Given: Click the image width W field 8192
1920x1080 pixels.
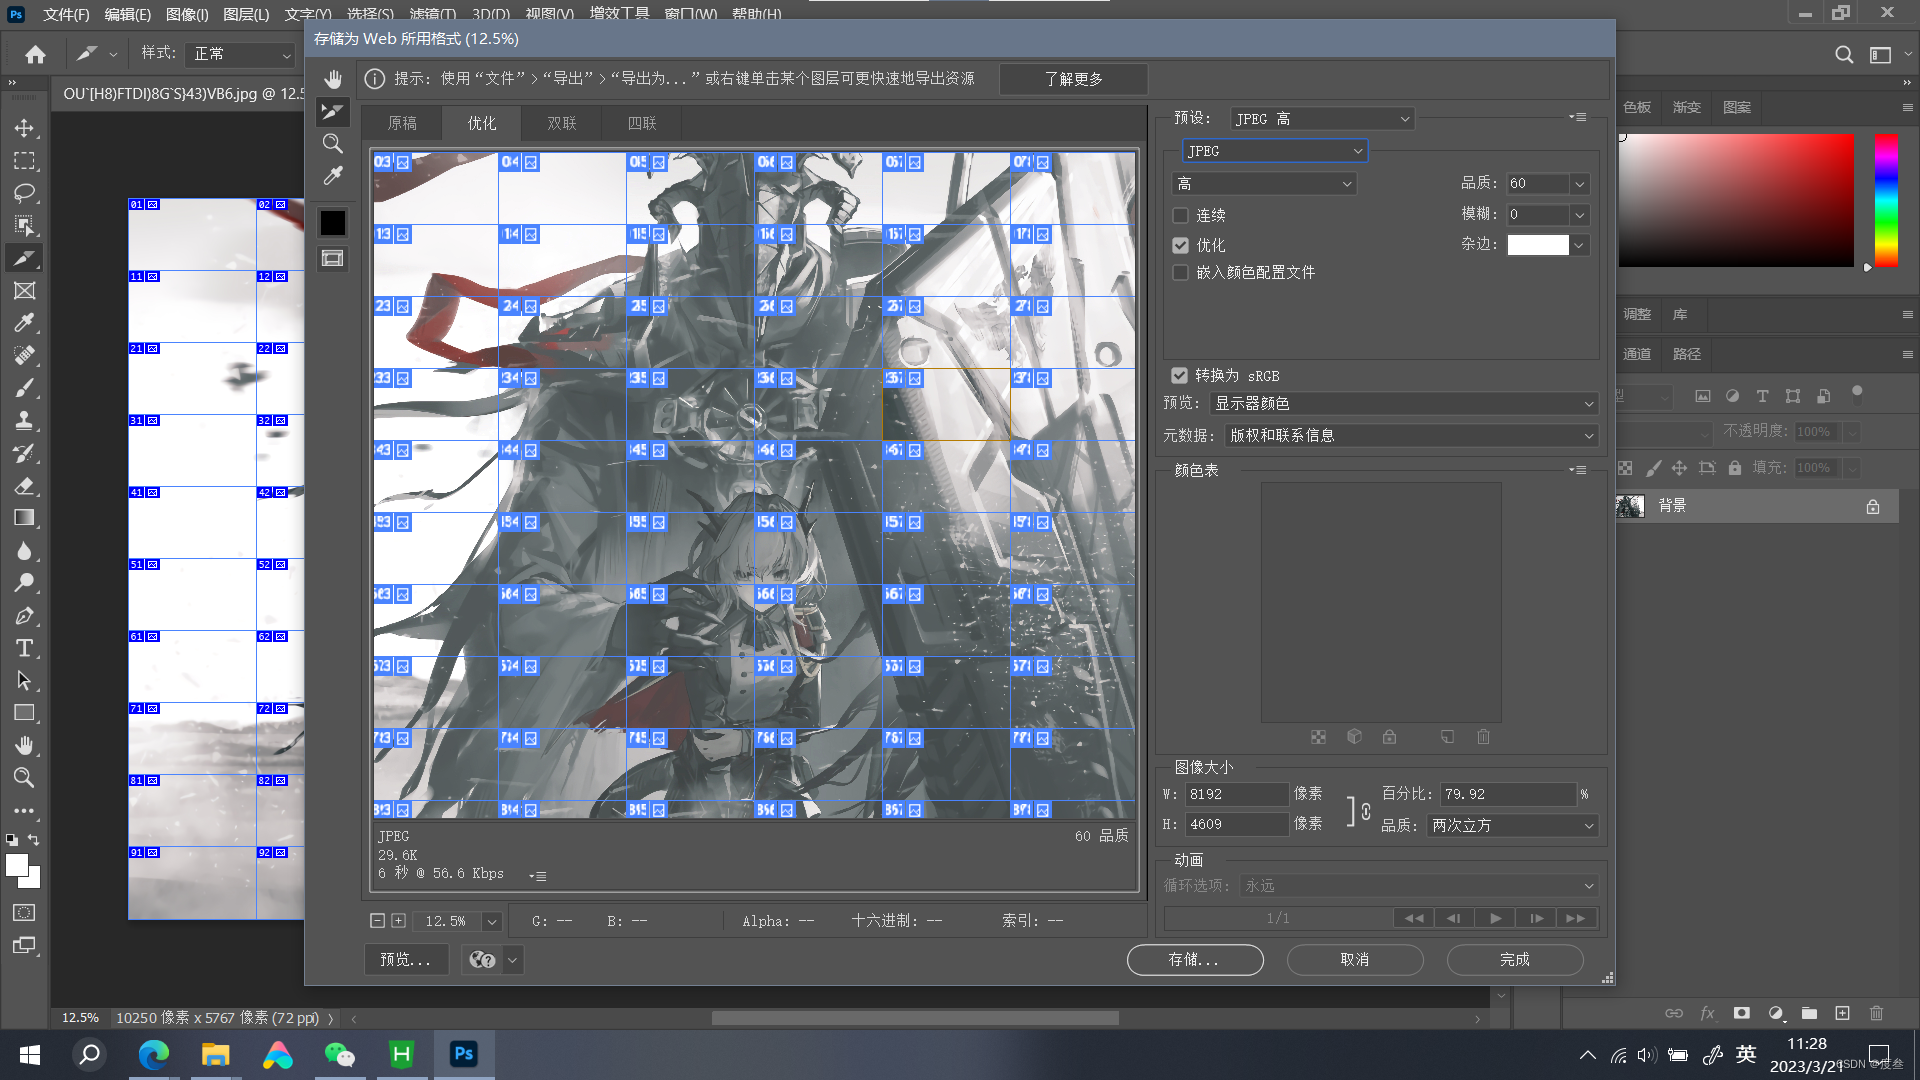Looking at the screenshot, I should [1237, 794].
